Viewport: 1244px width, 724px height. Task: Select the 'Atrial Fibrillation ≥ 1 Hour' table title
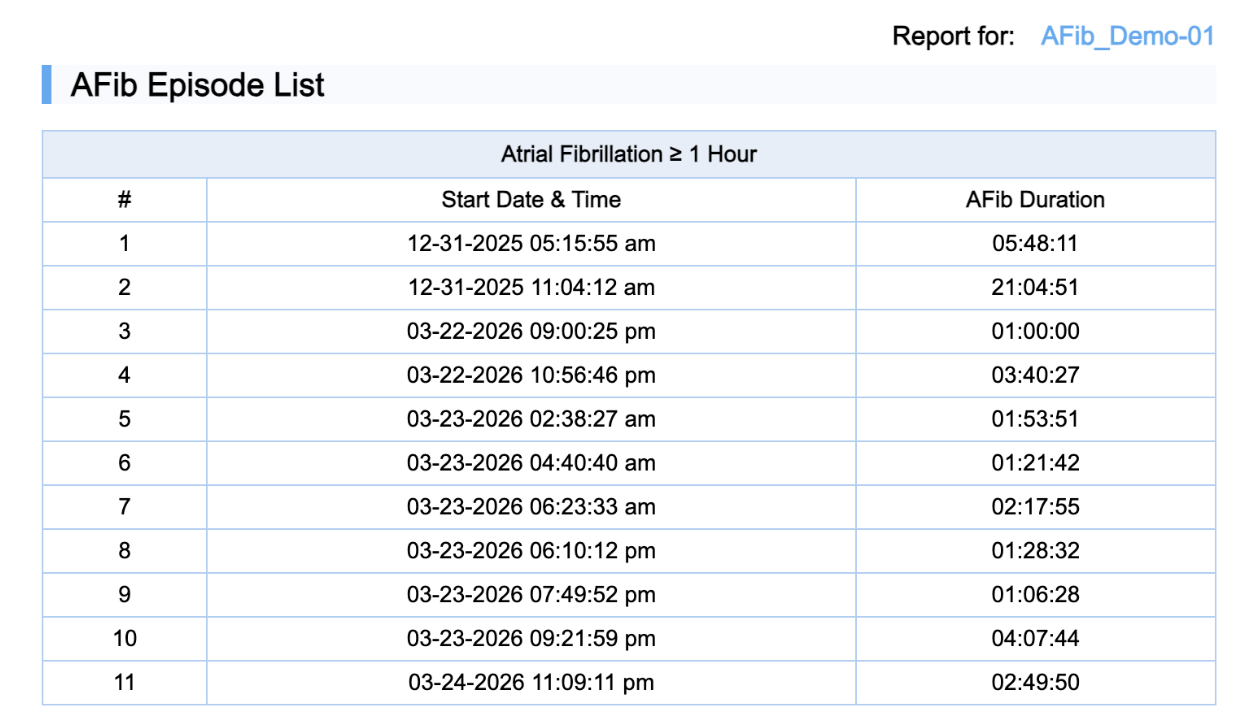click(x=628, y=155)
